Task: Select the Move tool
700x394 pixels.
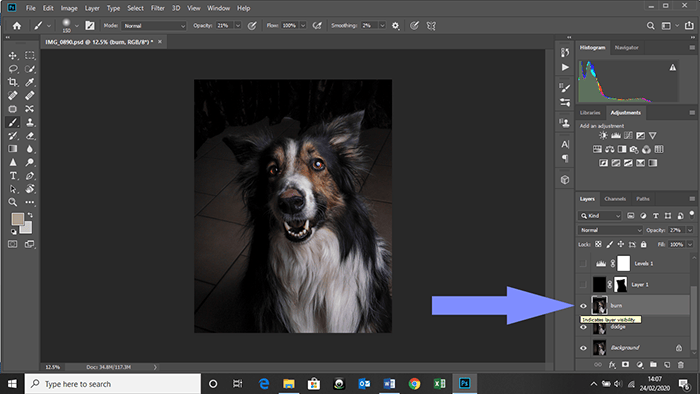Action: point(12,55)
